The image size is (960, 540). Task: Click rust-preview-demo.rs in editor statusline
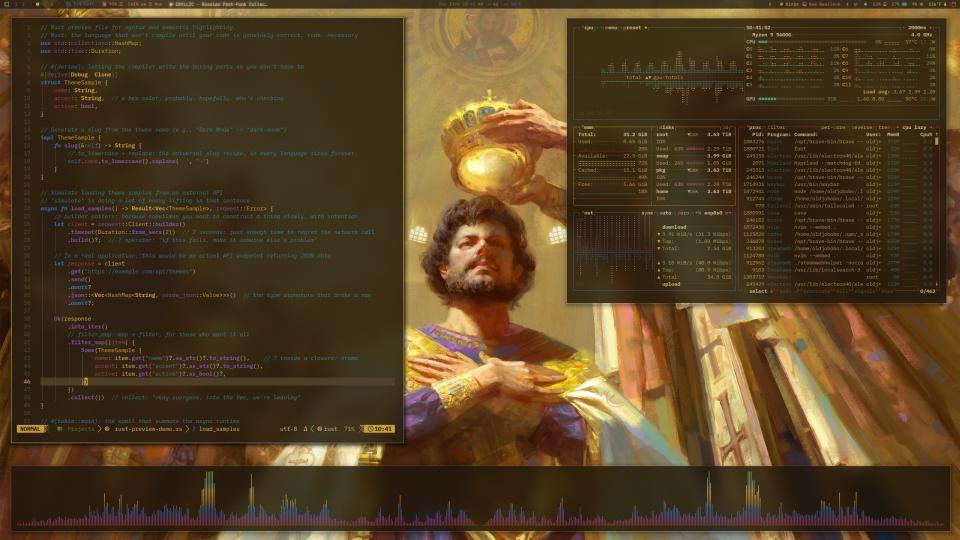148,429
